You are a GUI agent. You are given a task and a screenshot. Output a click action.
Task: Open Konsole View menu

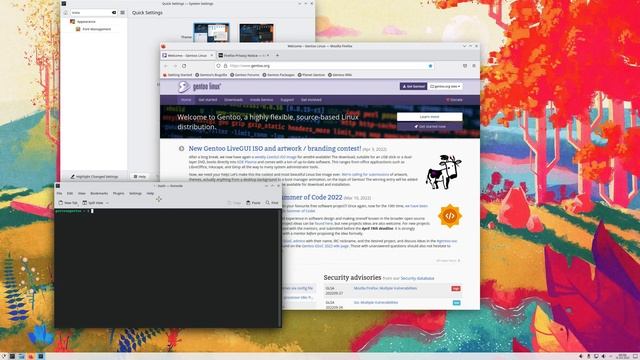[x=82, y=193]
